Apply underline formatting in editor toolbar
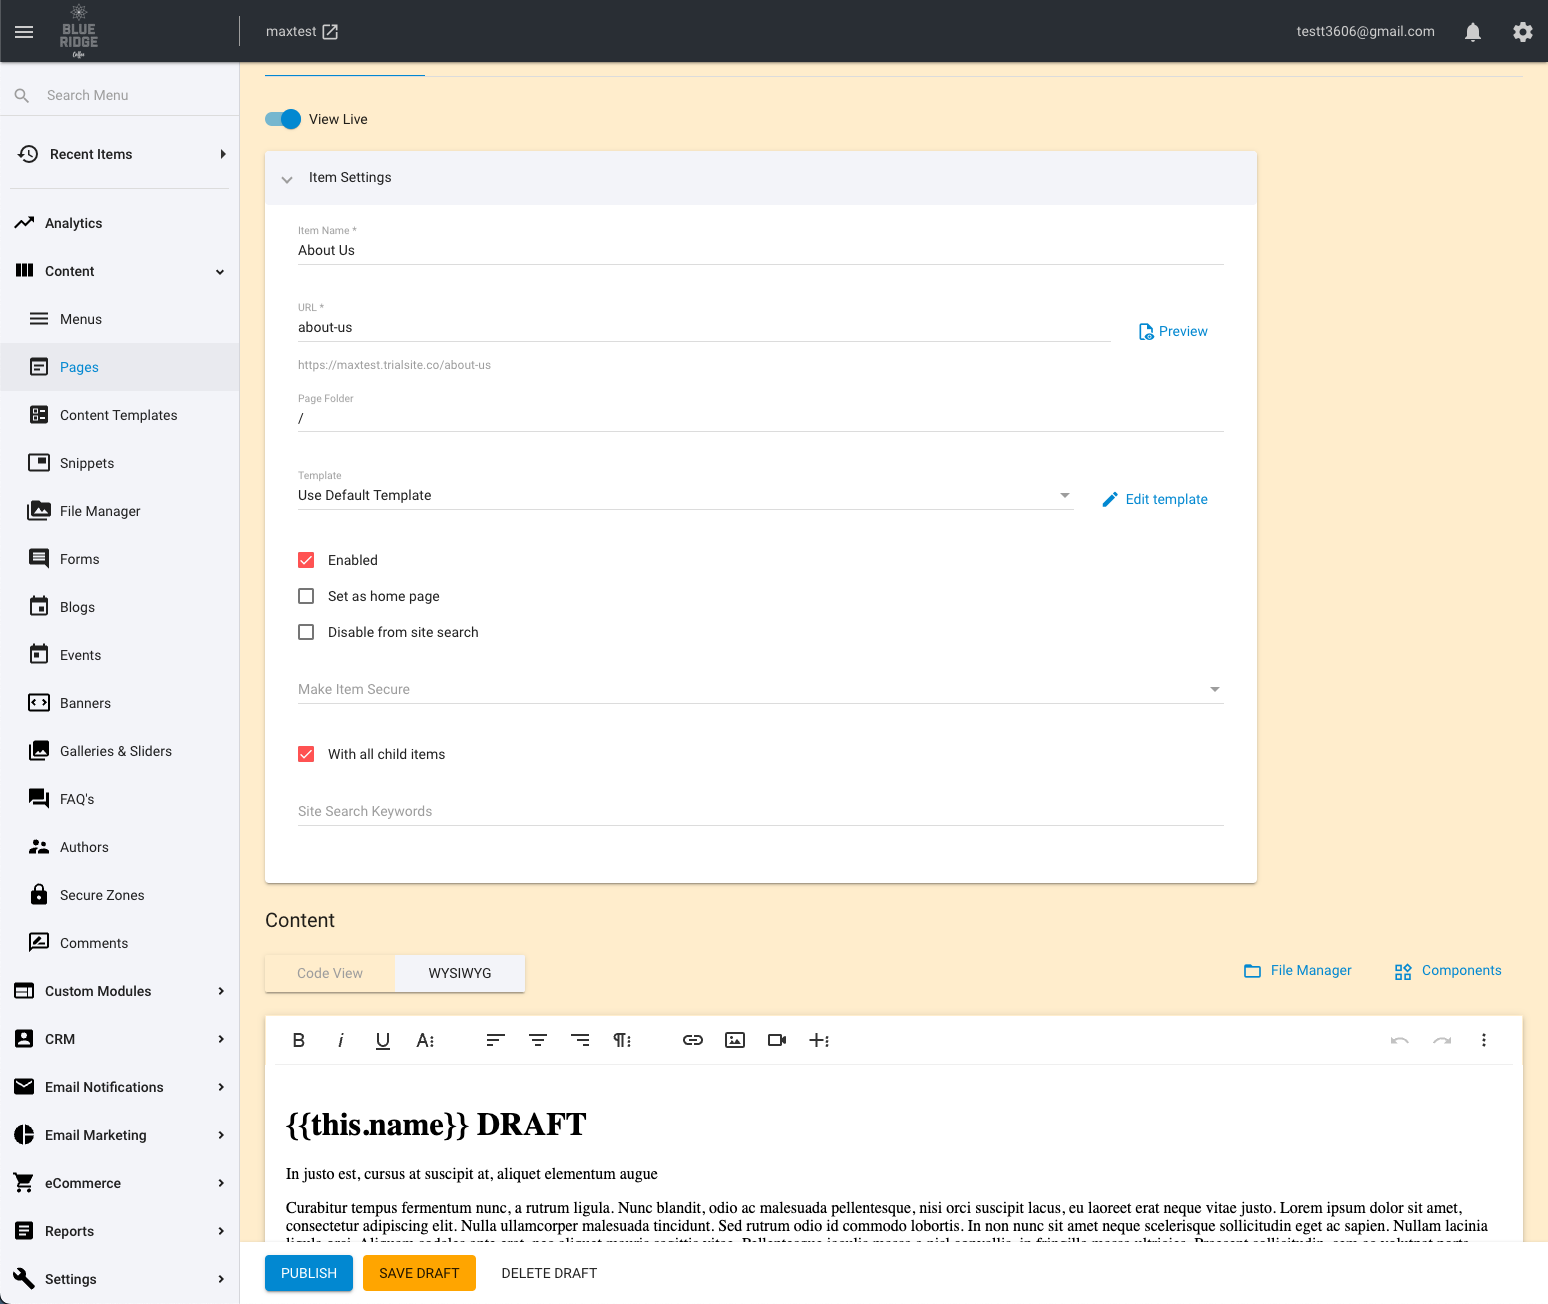Viewport: 1548px width, 1304px height. coord(382,1040)
